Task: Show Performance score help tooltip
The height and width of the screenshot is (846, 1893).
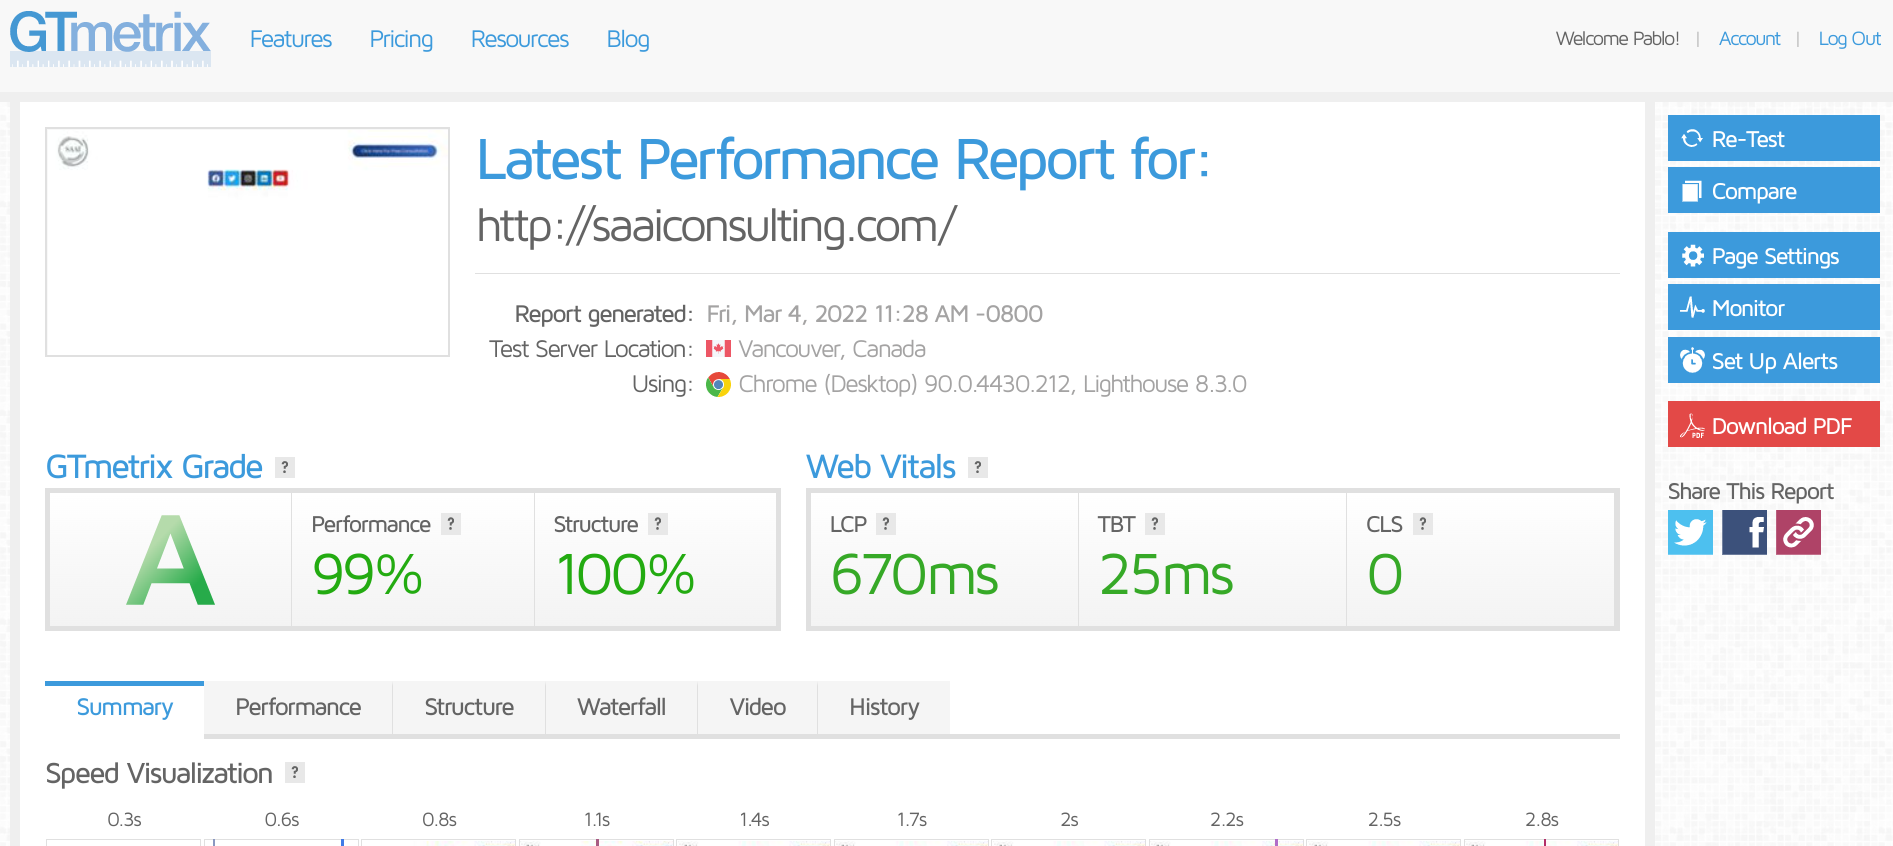Action: (x=451, y=524)
